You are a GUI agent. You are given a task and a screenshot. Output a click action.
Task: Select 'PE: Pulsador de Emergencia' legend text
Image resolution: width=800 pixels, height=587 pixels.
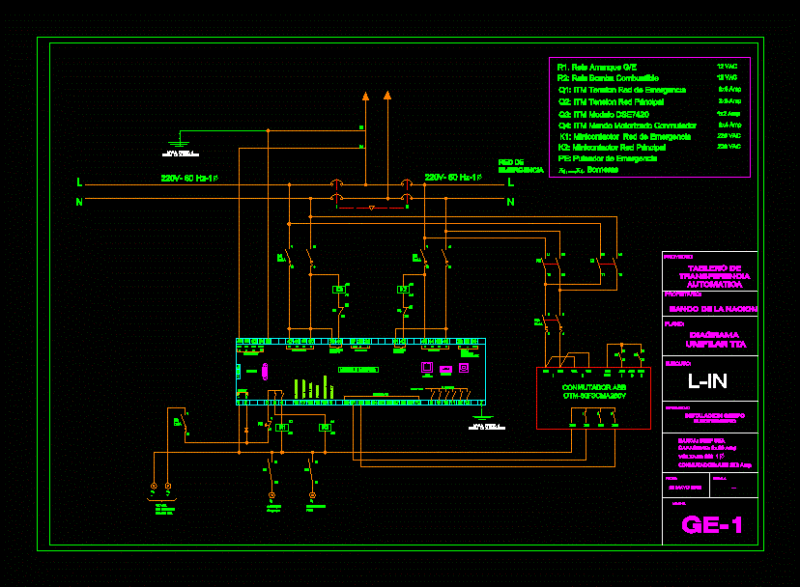[608, 159]
